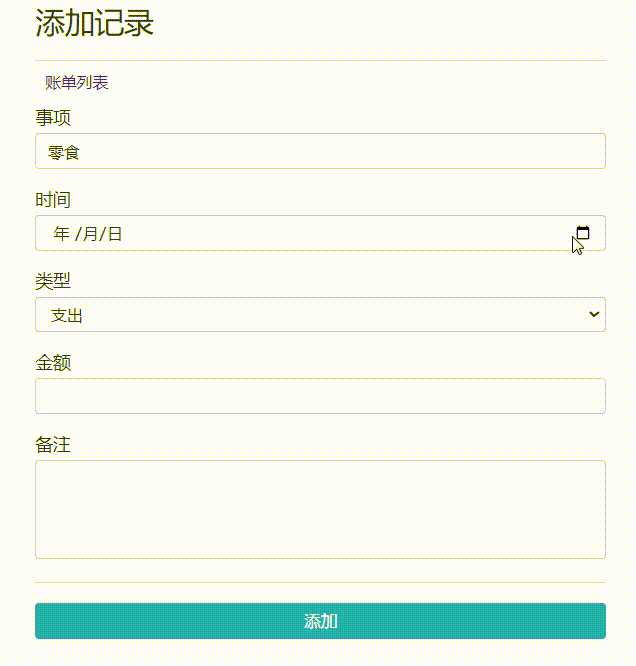Open the calendar date picker icon
Image resolution: width=636 pixels, height=666 pixels.
pos(583,233)
